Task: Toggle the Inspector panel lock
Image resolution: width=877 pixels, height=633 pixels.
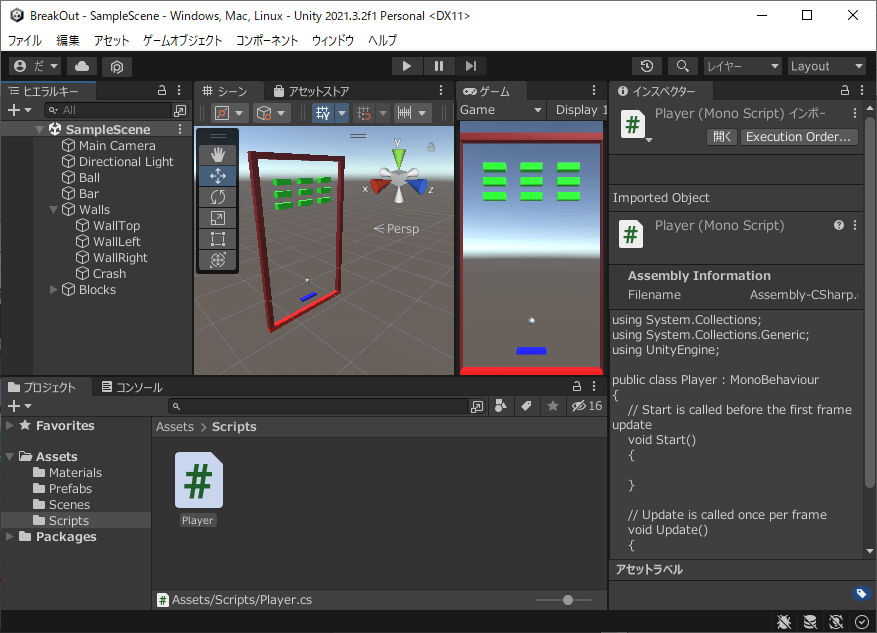Action: pyautogui.click(x=845, y=91)
